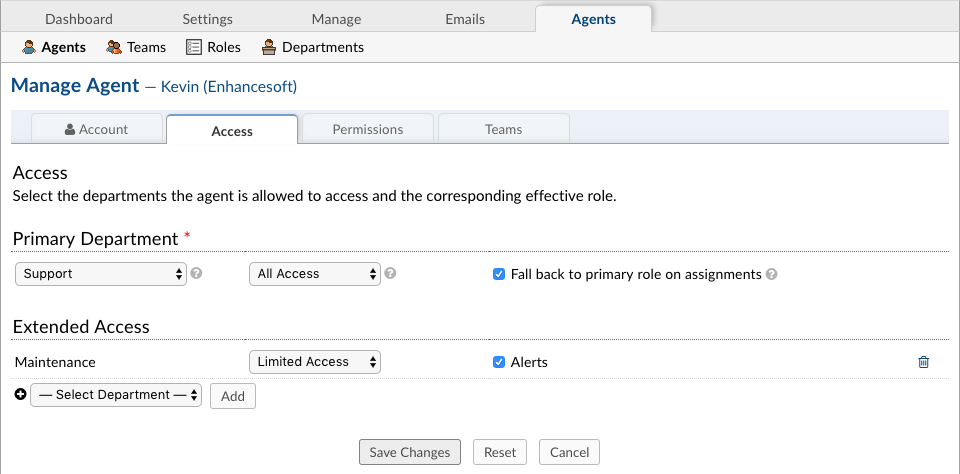Viewport: 960px width, 474px height.
Task: Open the Roles submenu link
Action: coord(223,47)
